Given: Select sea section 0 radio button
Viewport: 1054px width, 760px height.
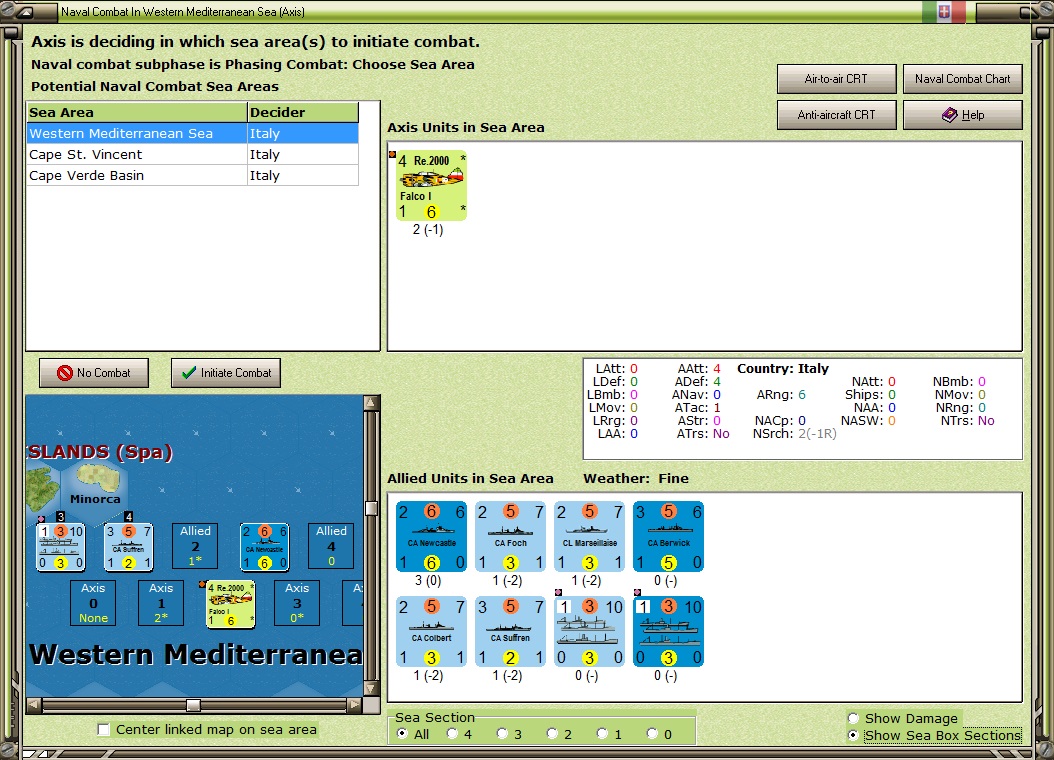Looking at the screenshot, I should click(x=652, y=734).
